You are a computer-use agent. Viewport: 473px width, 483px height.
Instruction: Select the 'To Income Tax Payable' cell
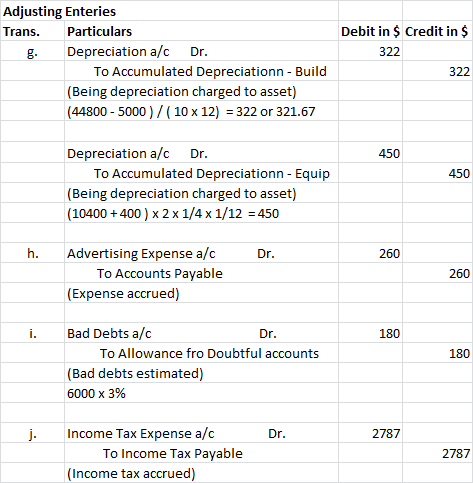(201, 453)
